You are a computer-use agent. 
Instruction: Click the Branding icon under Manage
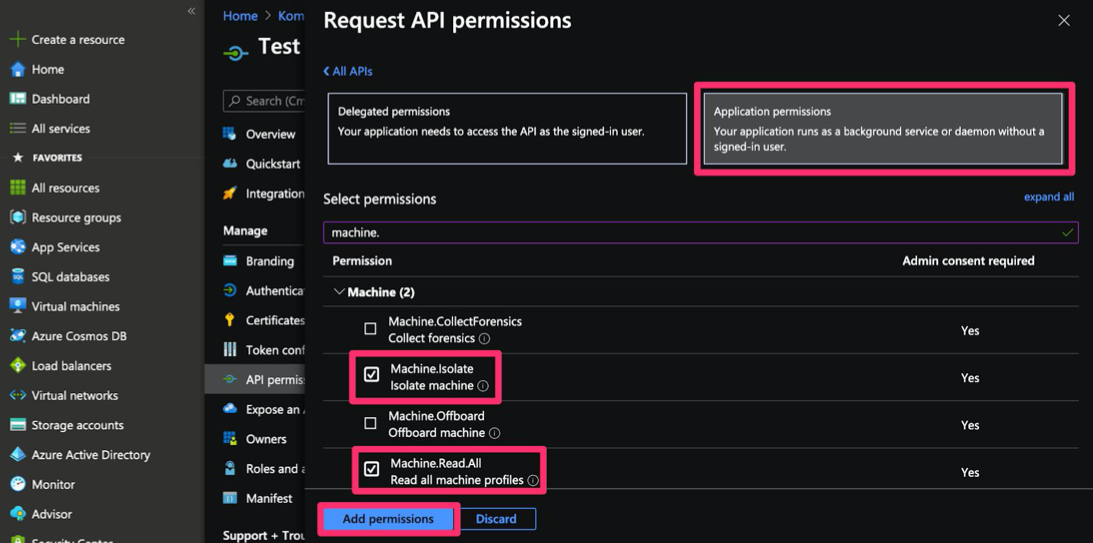(x=230, y=261)
